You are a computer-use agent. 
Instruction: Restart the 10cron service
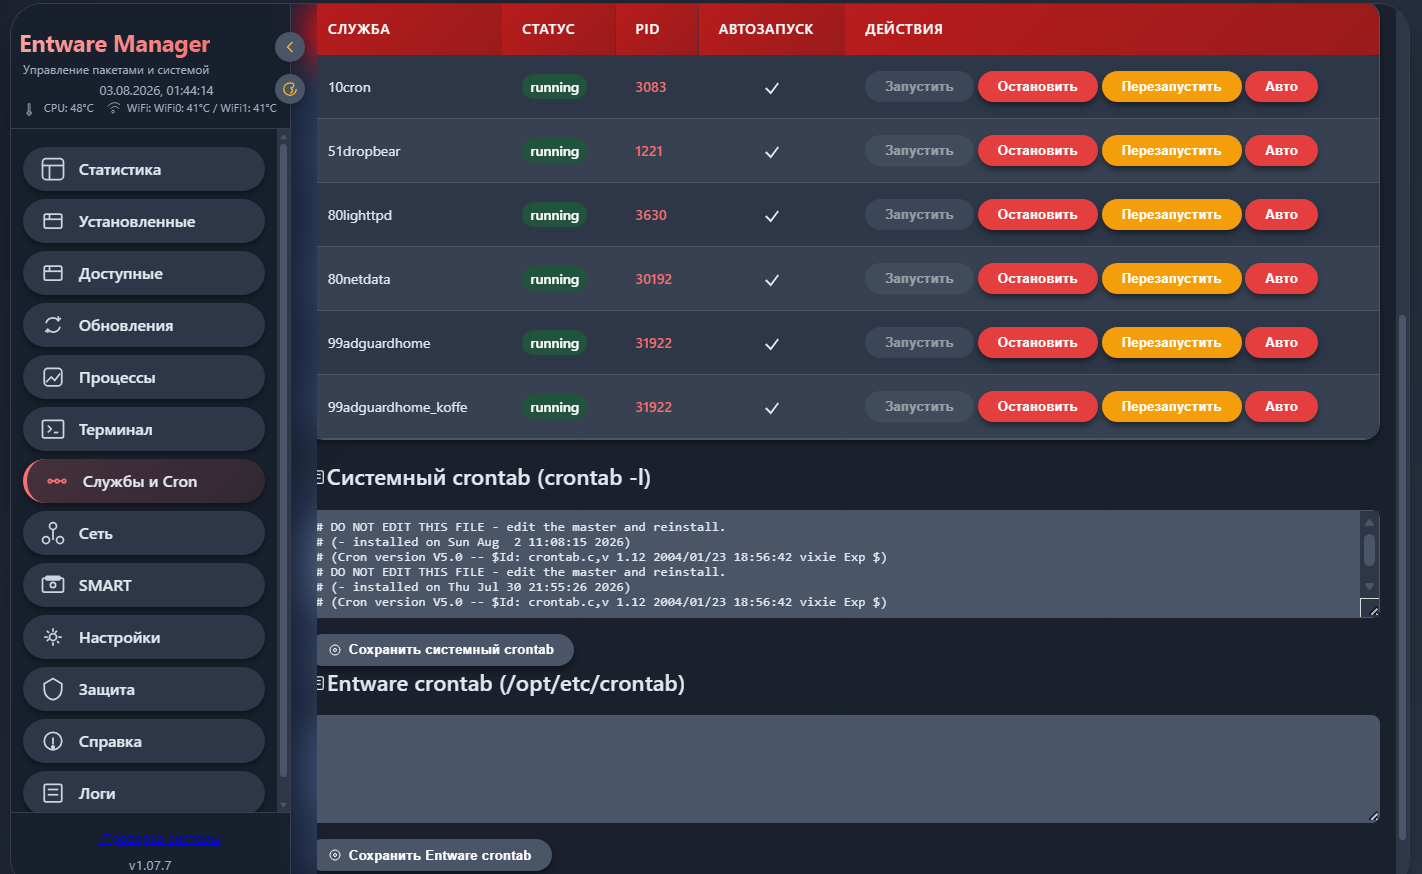click(1171, 87)
